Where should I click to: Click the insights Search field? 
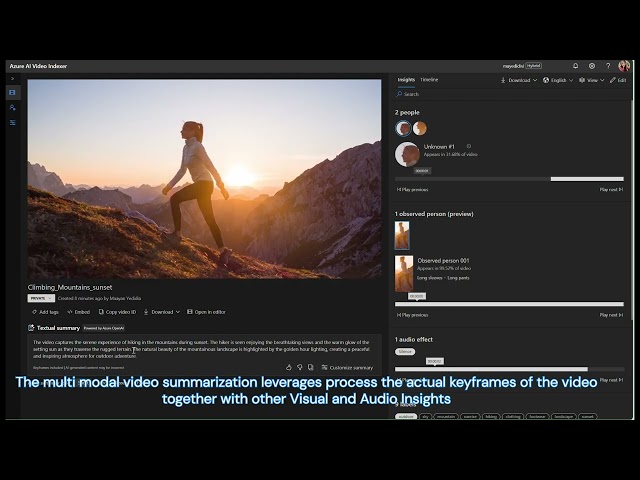(512, 94)
